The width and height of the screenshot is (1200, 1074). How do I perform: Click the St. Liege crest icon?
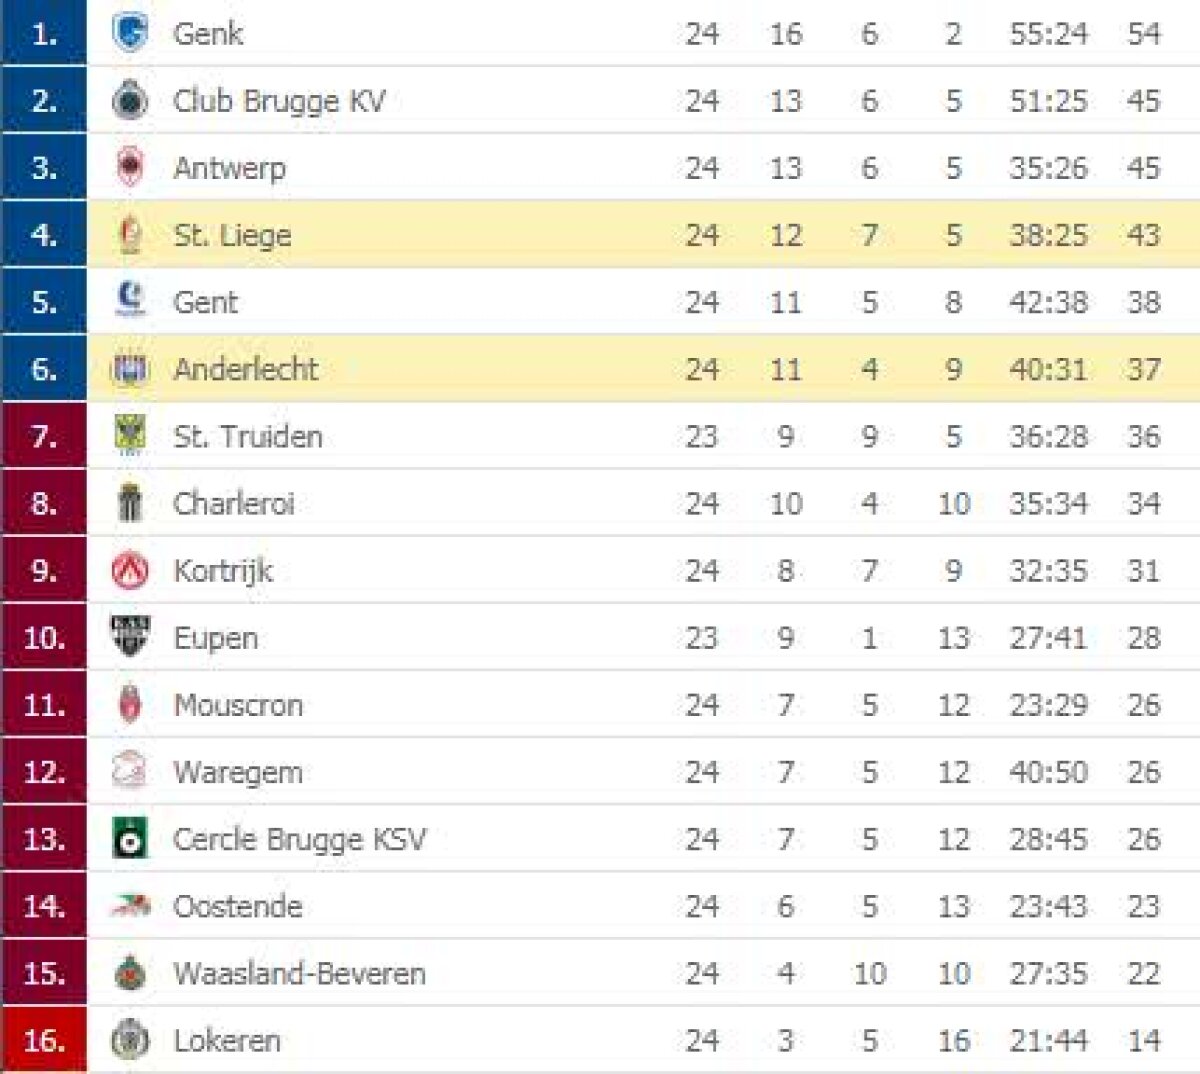pyautogui.click(x=130, y=235)
